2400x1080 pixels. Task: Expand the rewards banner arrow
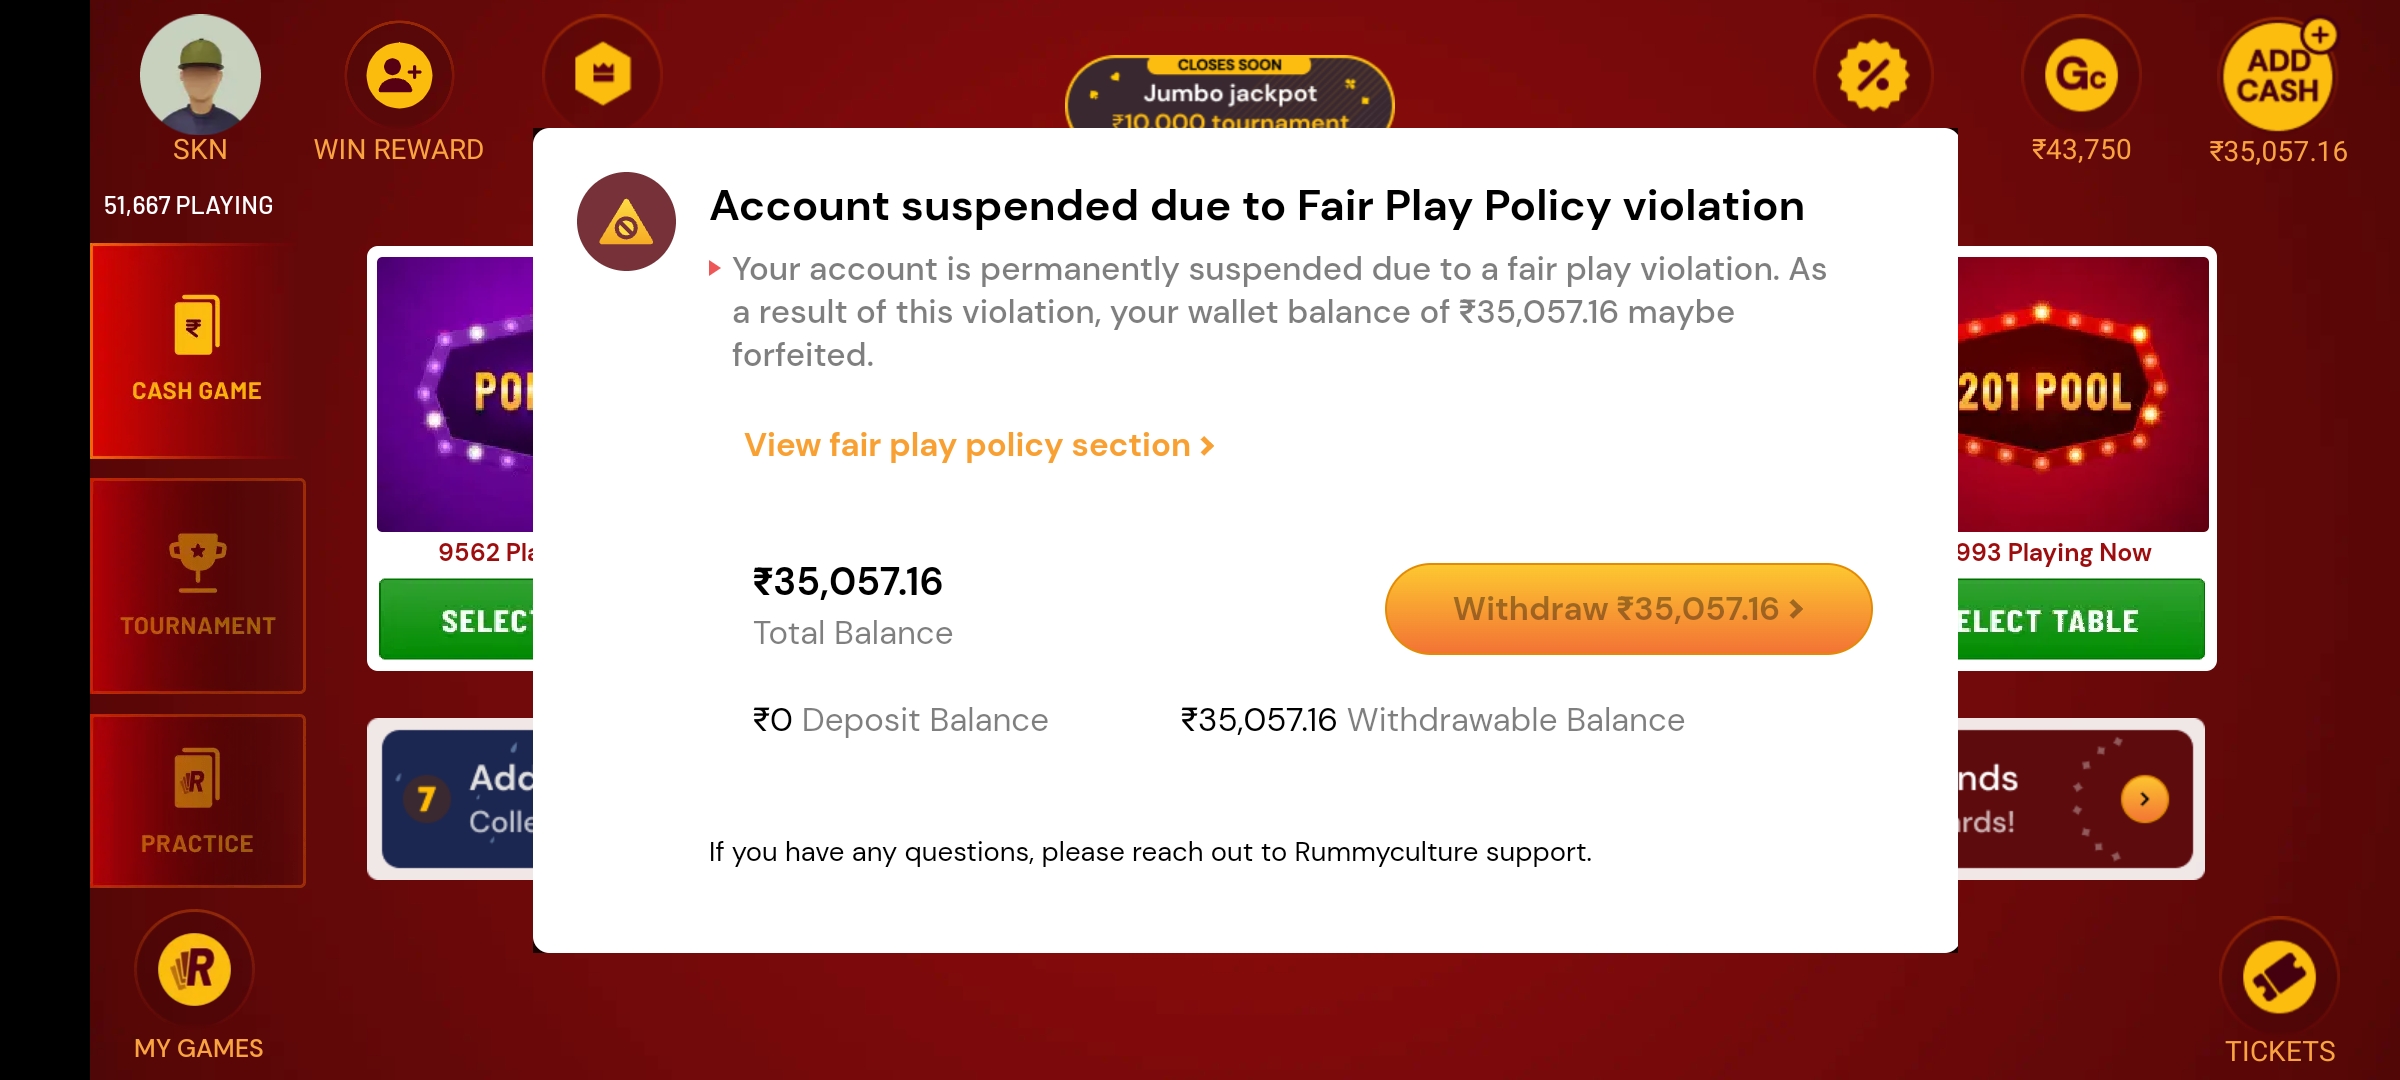pyautogui.click(x=2144, y=799)
